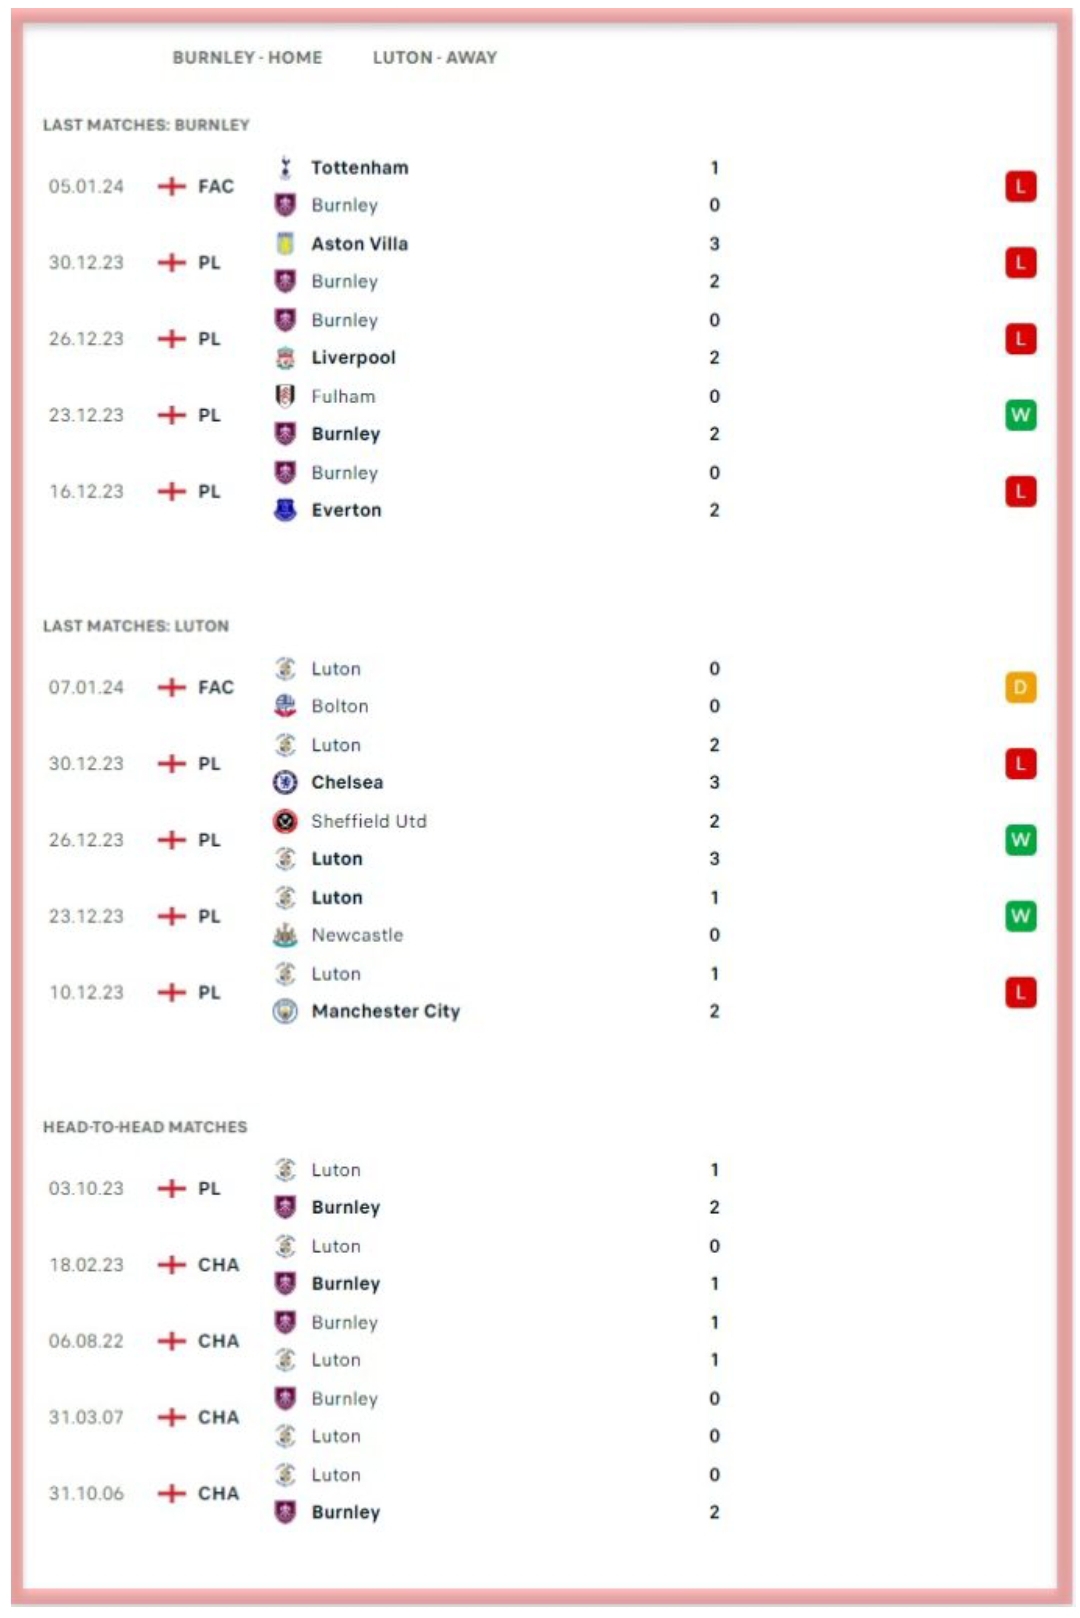Click the England flag beside 05.01.24 FAC

172,186
